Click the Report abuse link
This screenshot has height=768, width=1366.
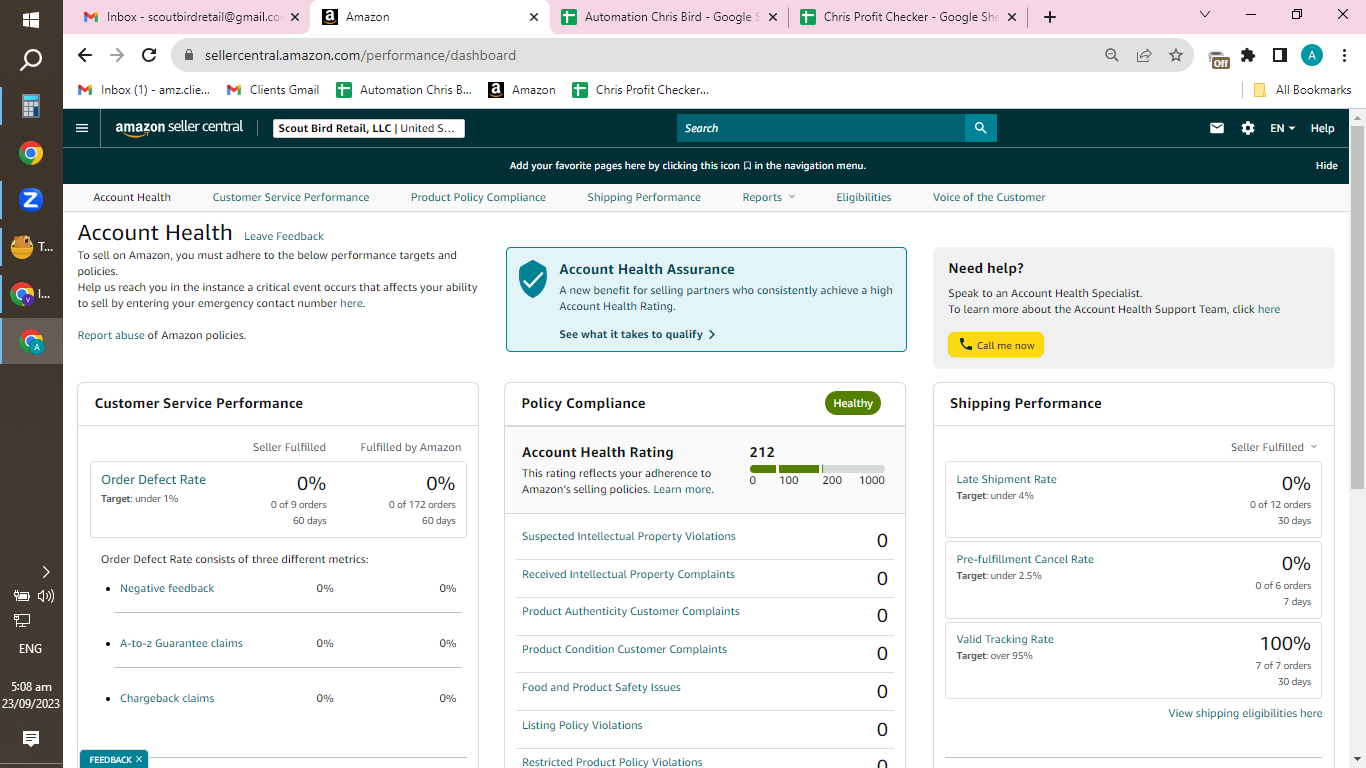(x=111, y=335)
